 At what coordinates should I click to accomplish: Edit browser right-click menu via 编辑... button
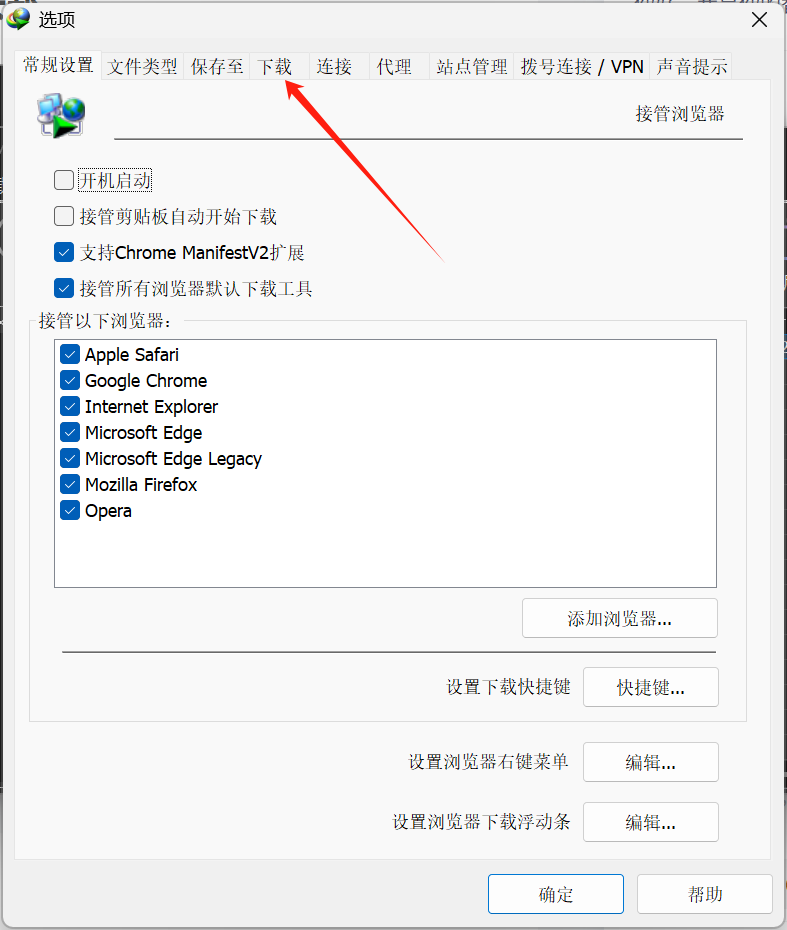pyautogui.click(x=651, y=762)
